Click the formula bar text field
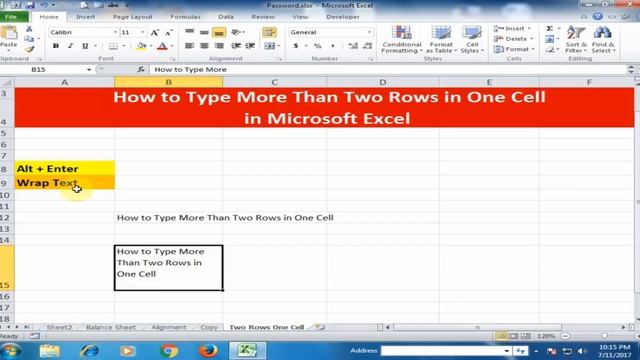This screenshot has height=360, width=640. [388, 69]
